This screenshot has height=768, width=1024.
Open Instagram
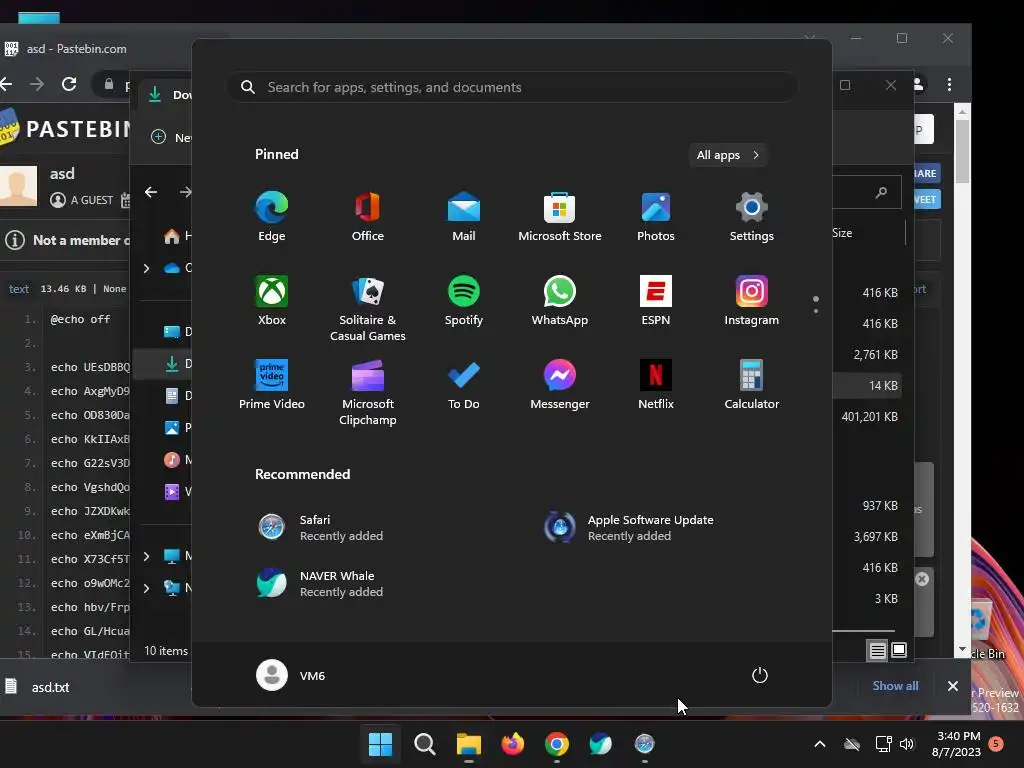pos(752,301)
